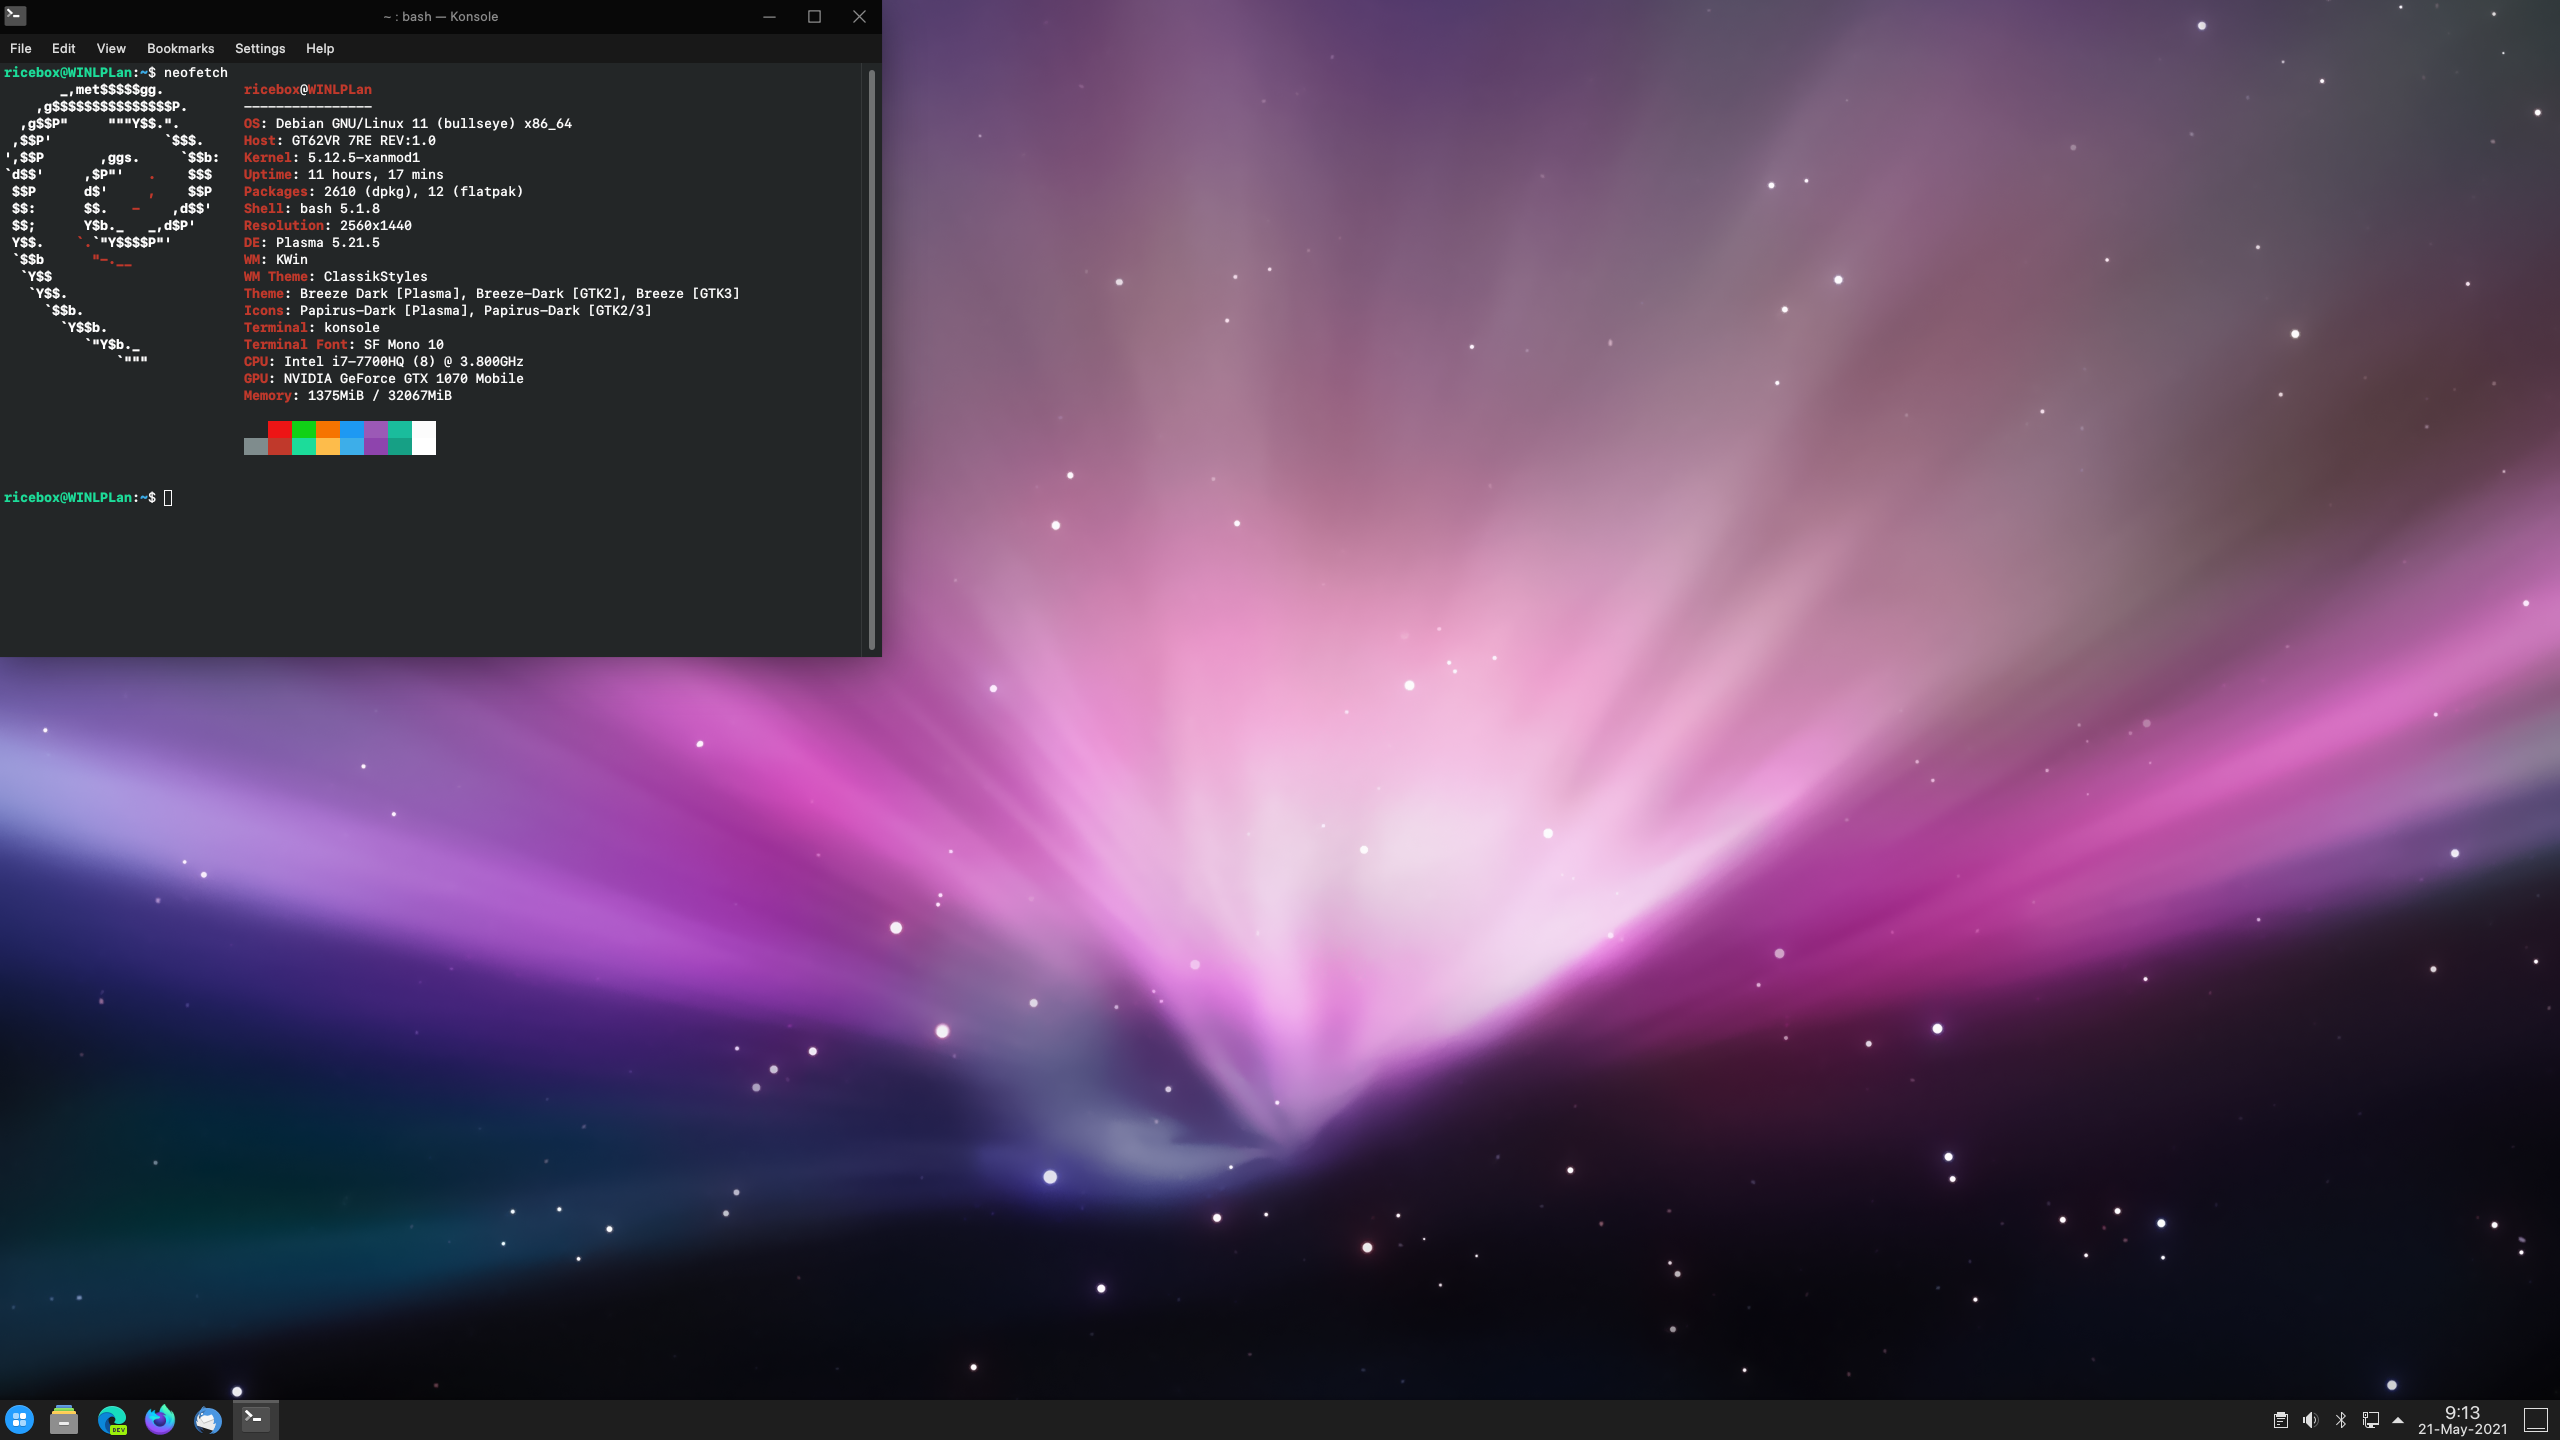Mute audio via the speaker tray icon

point(2310,1420)
